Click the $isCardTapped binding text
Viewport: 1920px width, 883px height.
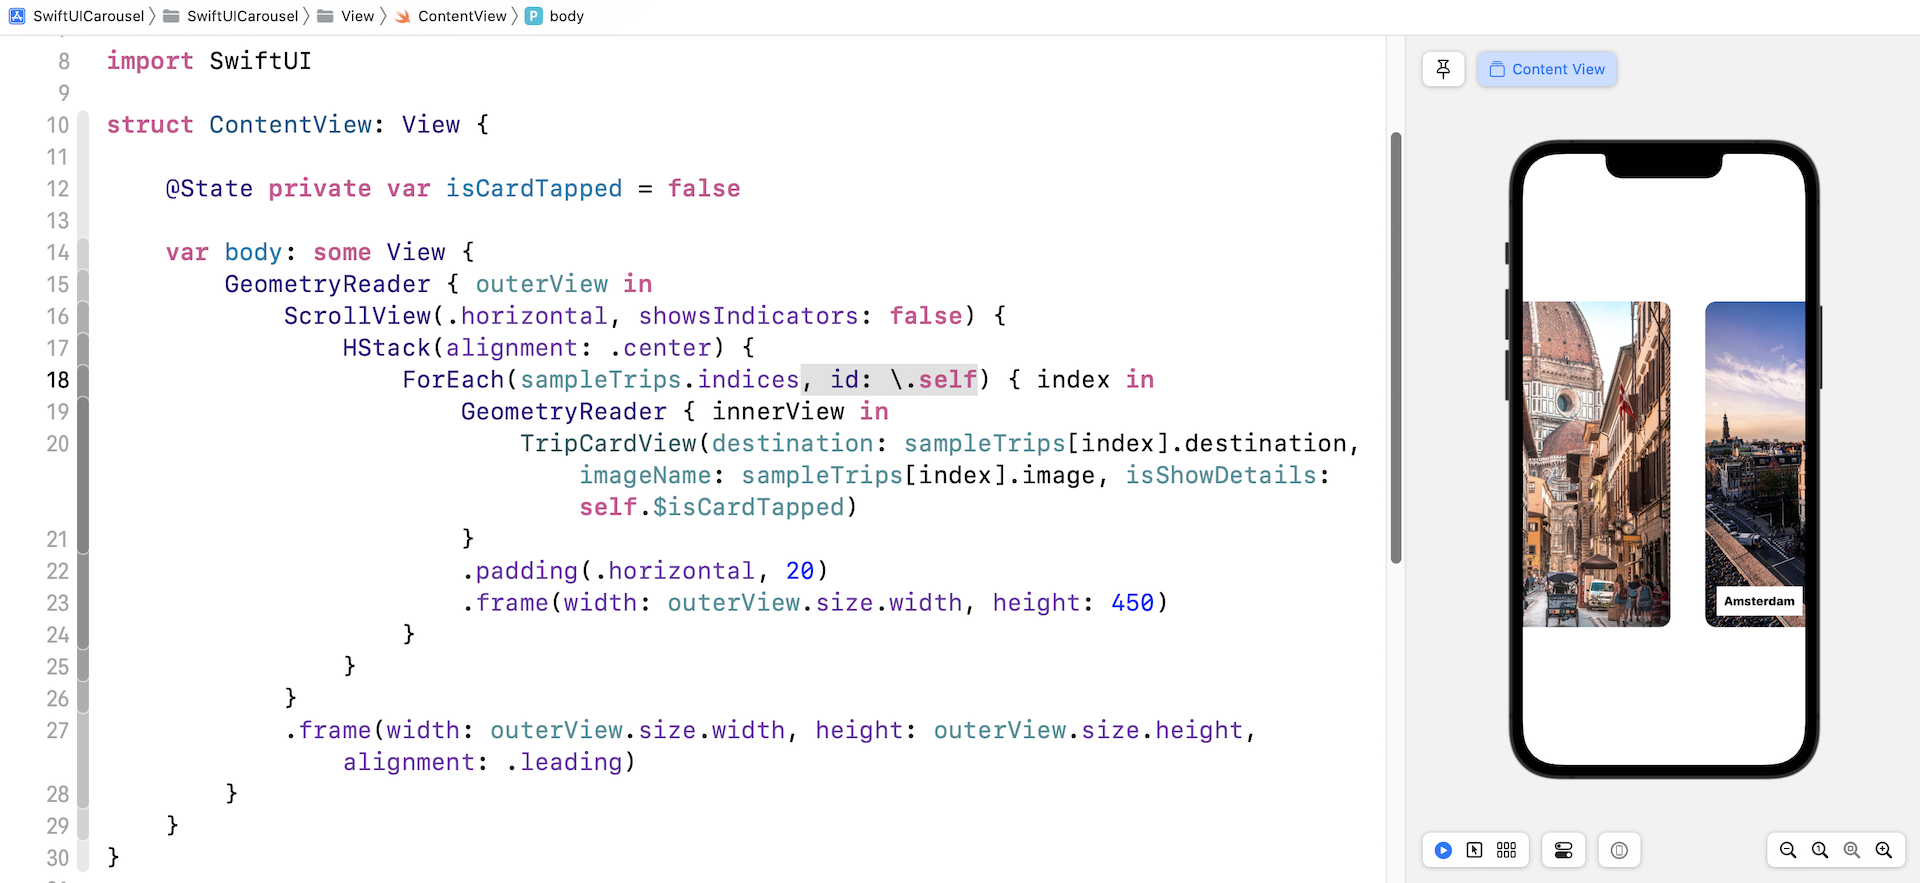[749, 508]
